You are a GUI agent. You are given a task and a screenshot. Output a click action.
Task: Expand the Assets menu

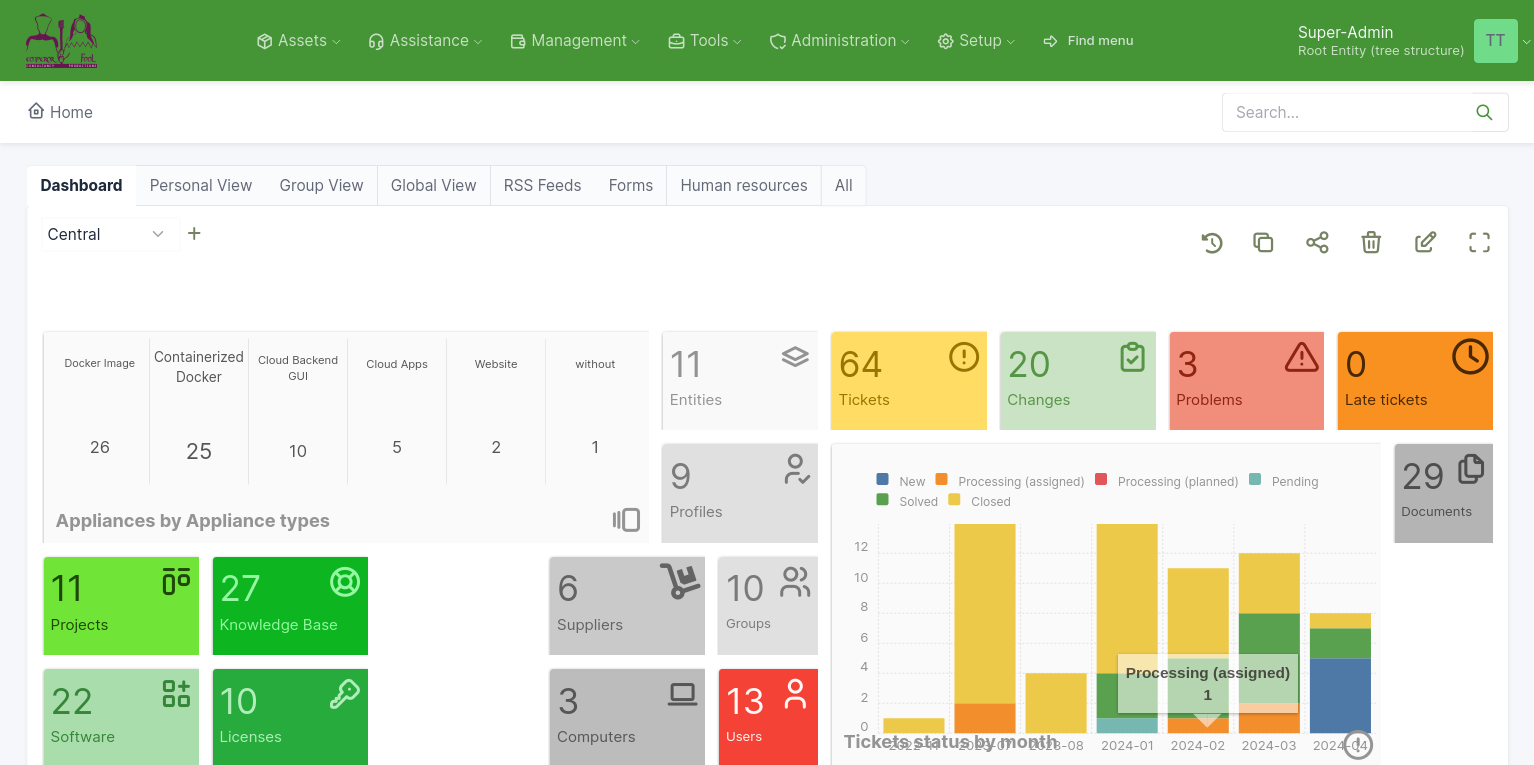tap(299, 41)
